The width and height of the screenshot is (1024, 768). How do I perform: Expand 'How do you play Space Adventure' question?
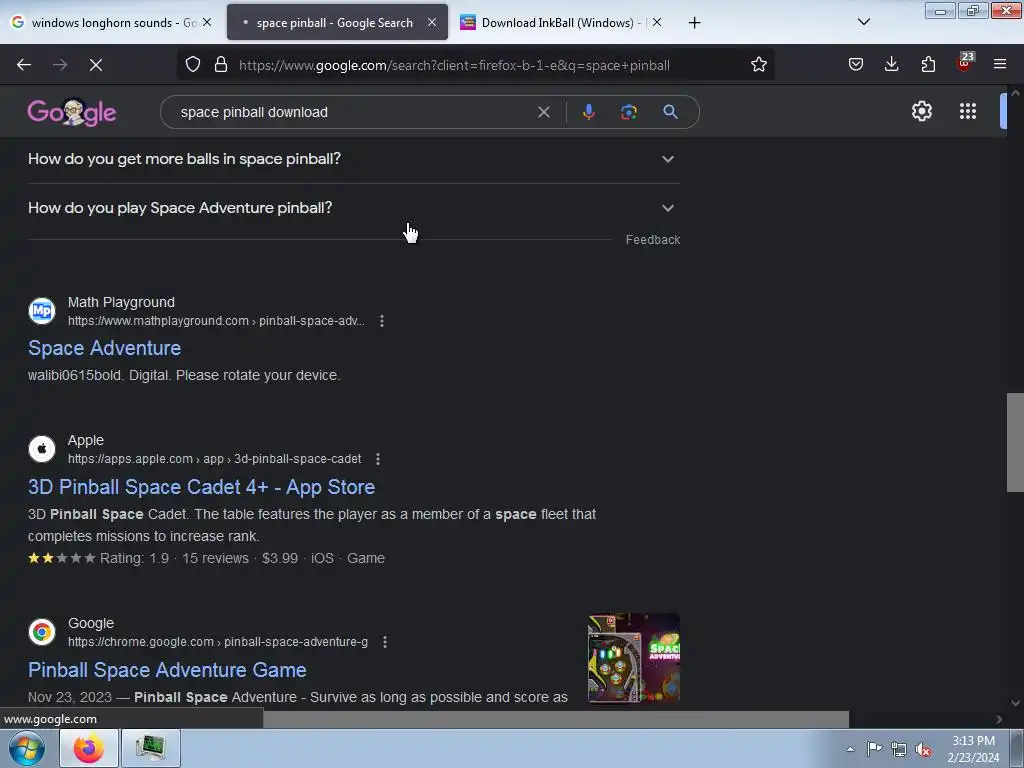[354, 208]
